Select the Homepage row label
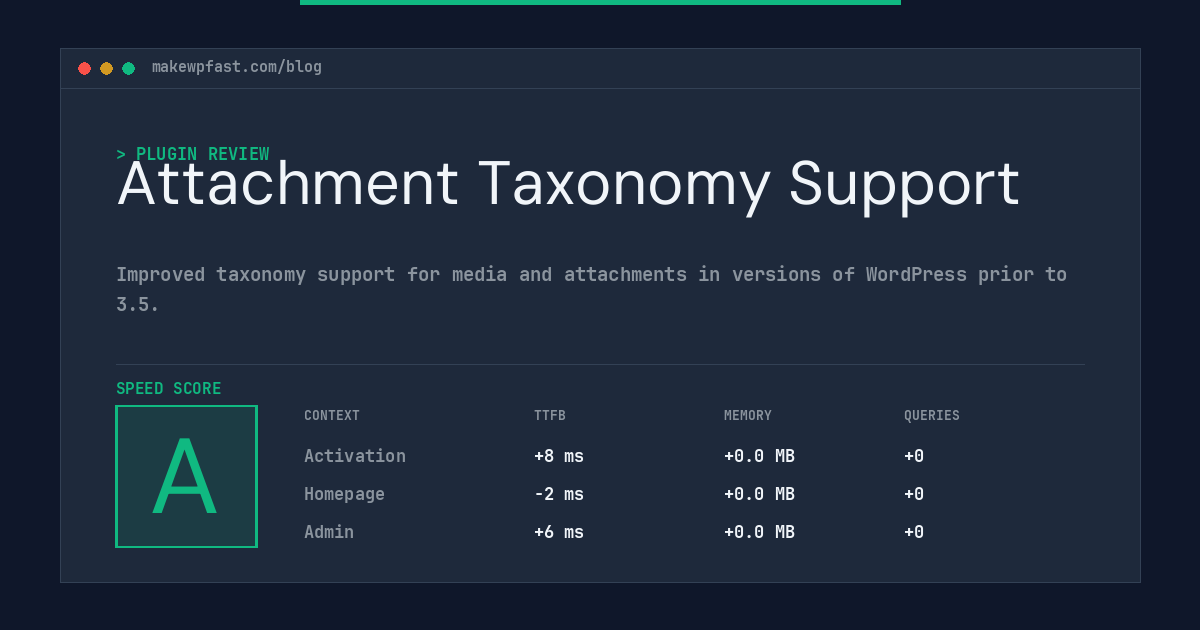 [344, 494]
